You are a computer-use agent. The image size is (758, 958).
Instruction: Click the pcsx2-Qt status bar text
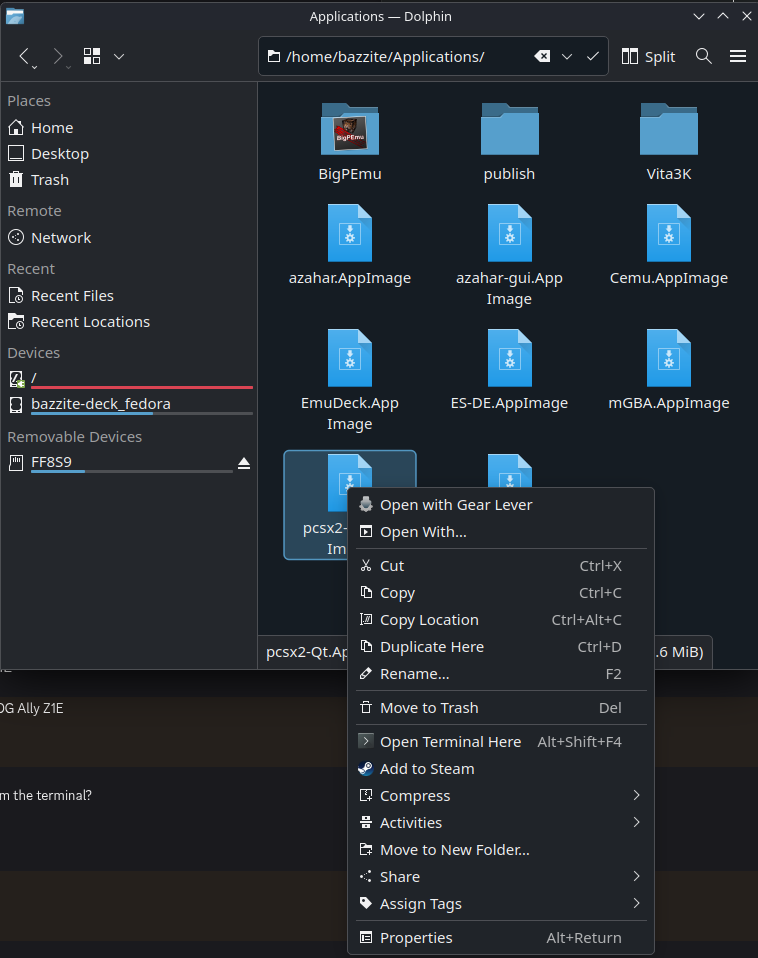(307, 652)
